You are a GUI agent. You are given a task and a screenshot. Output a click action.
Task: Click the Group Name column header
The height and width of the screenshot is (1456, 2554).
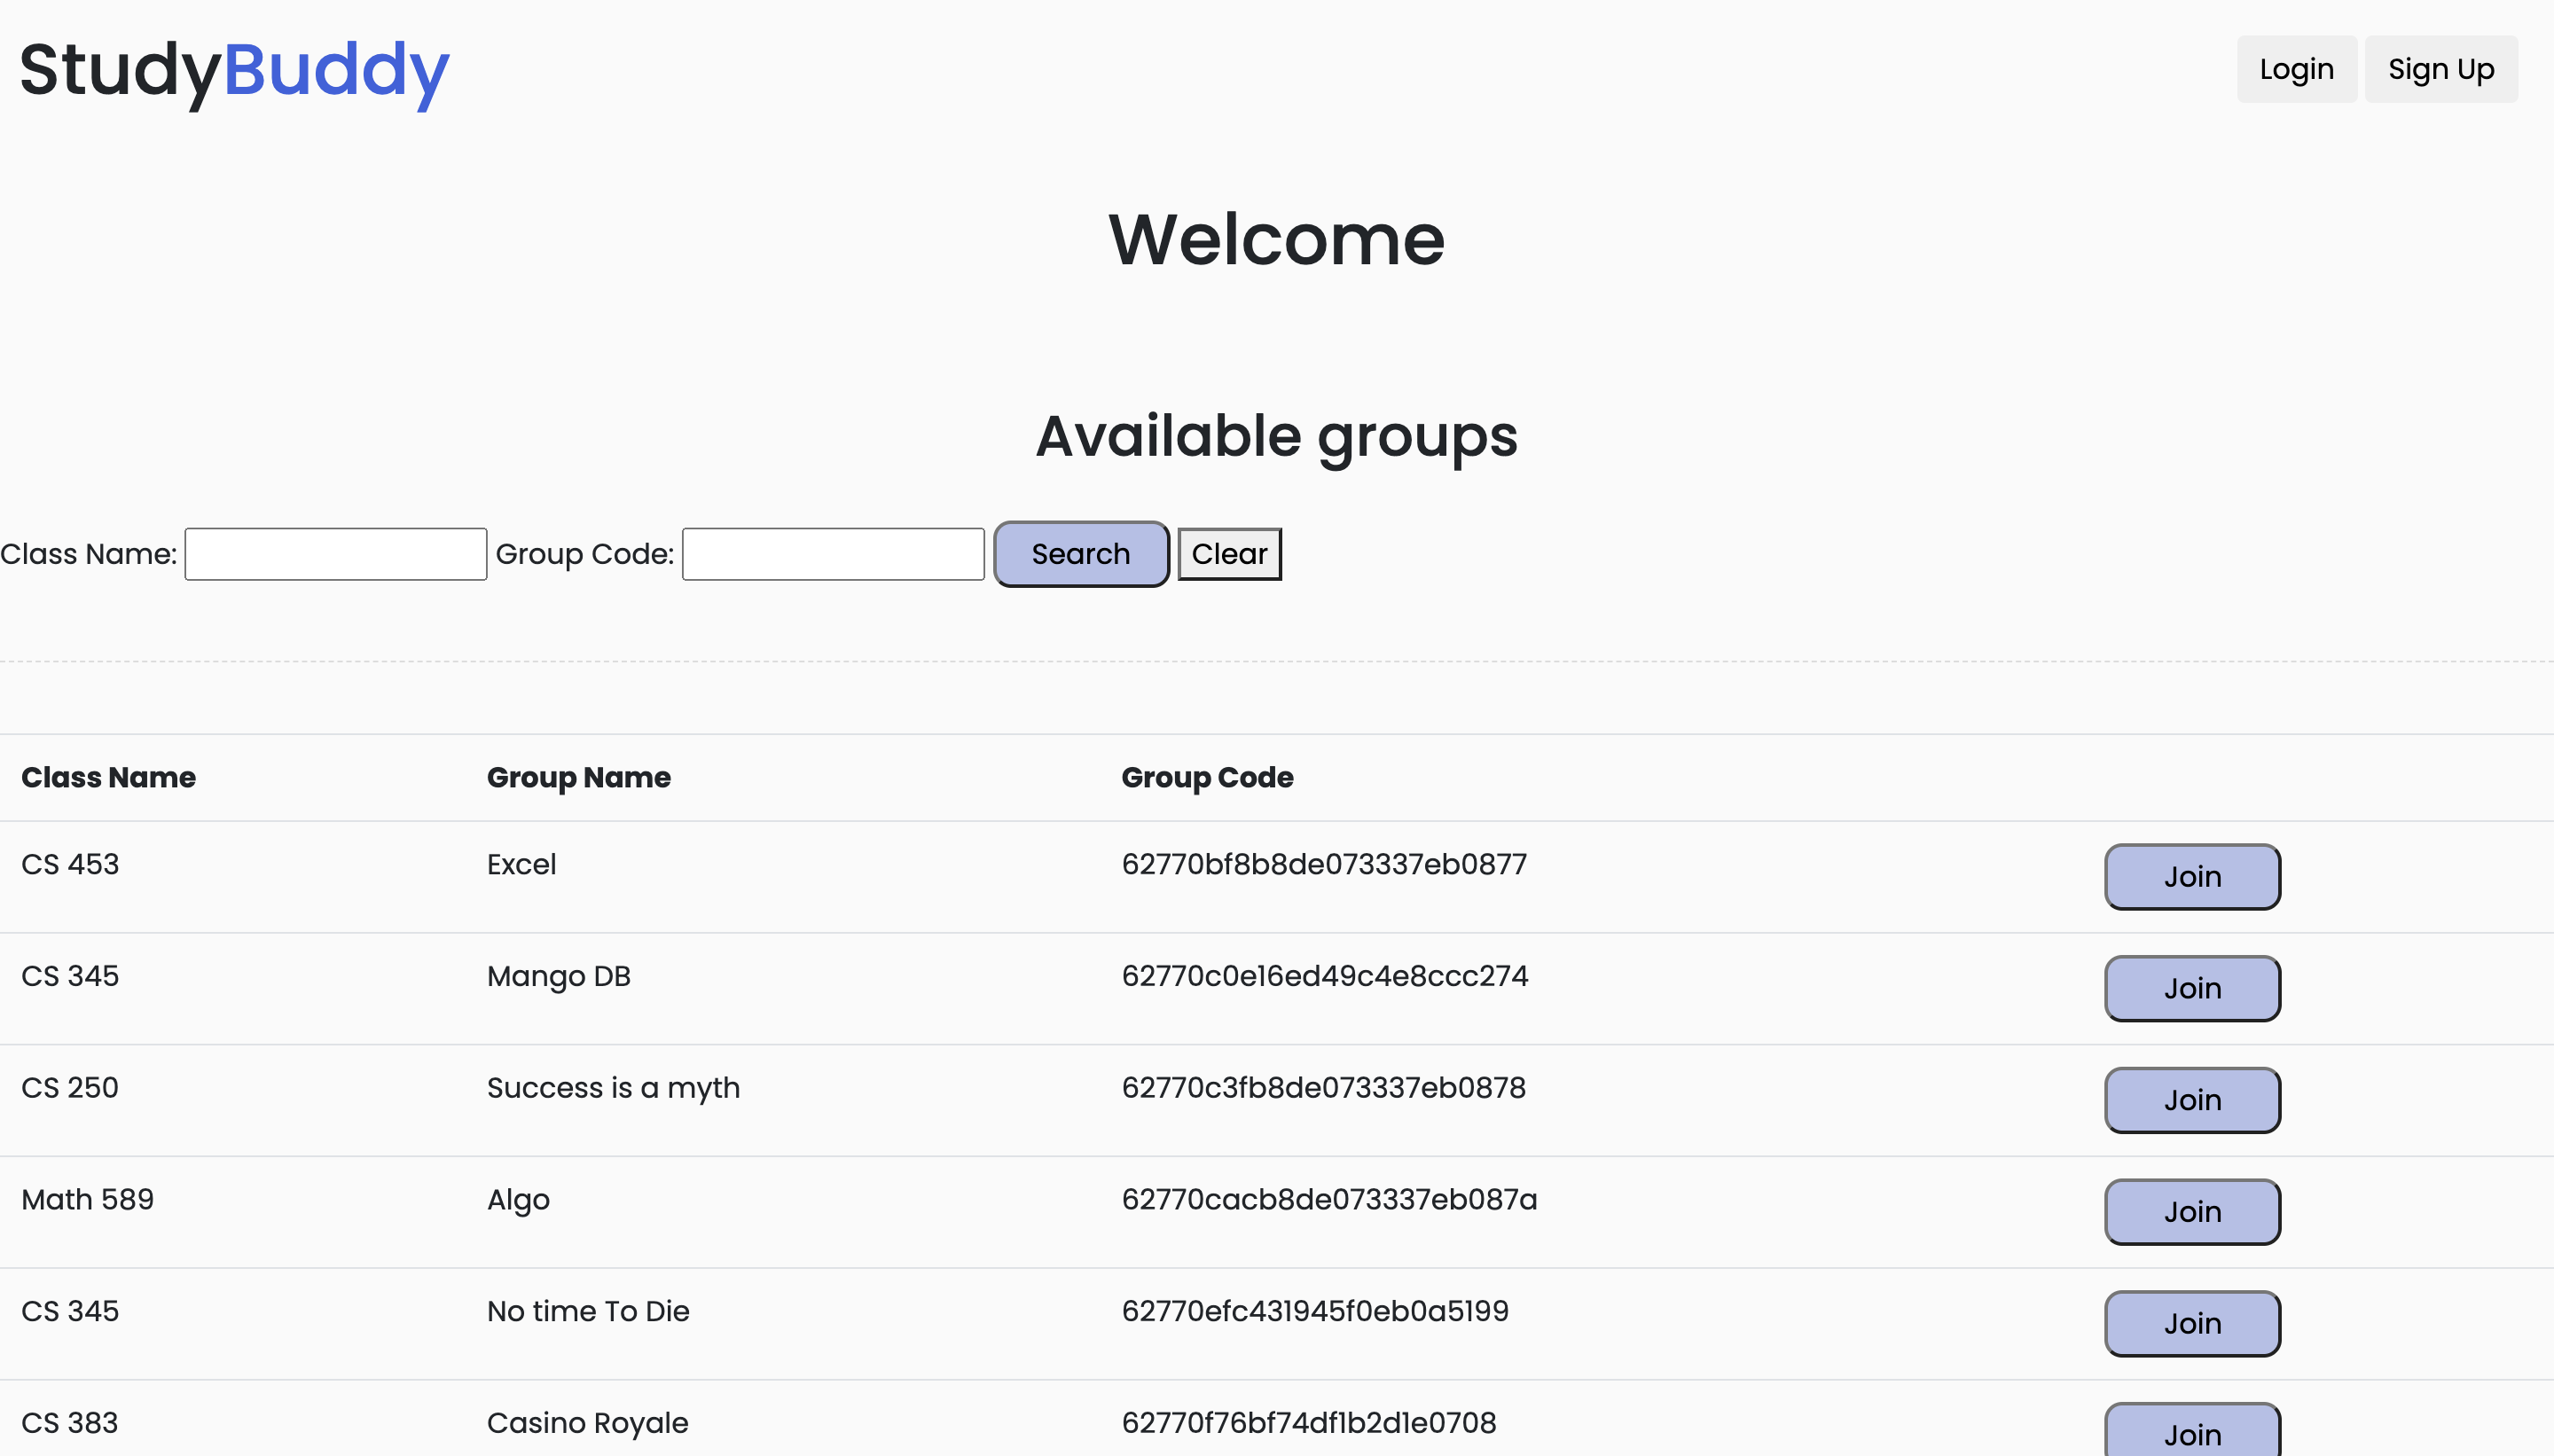point(578,777)
